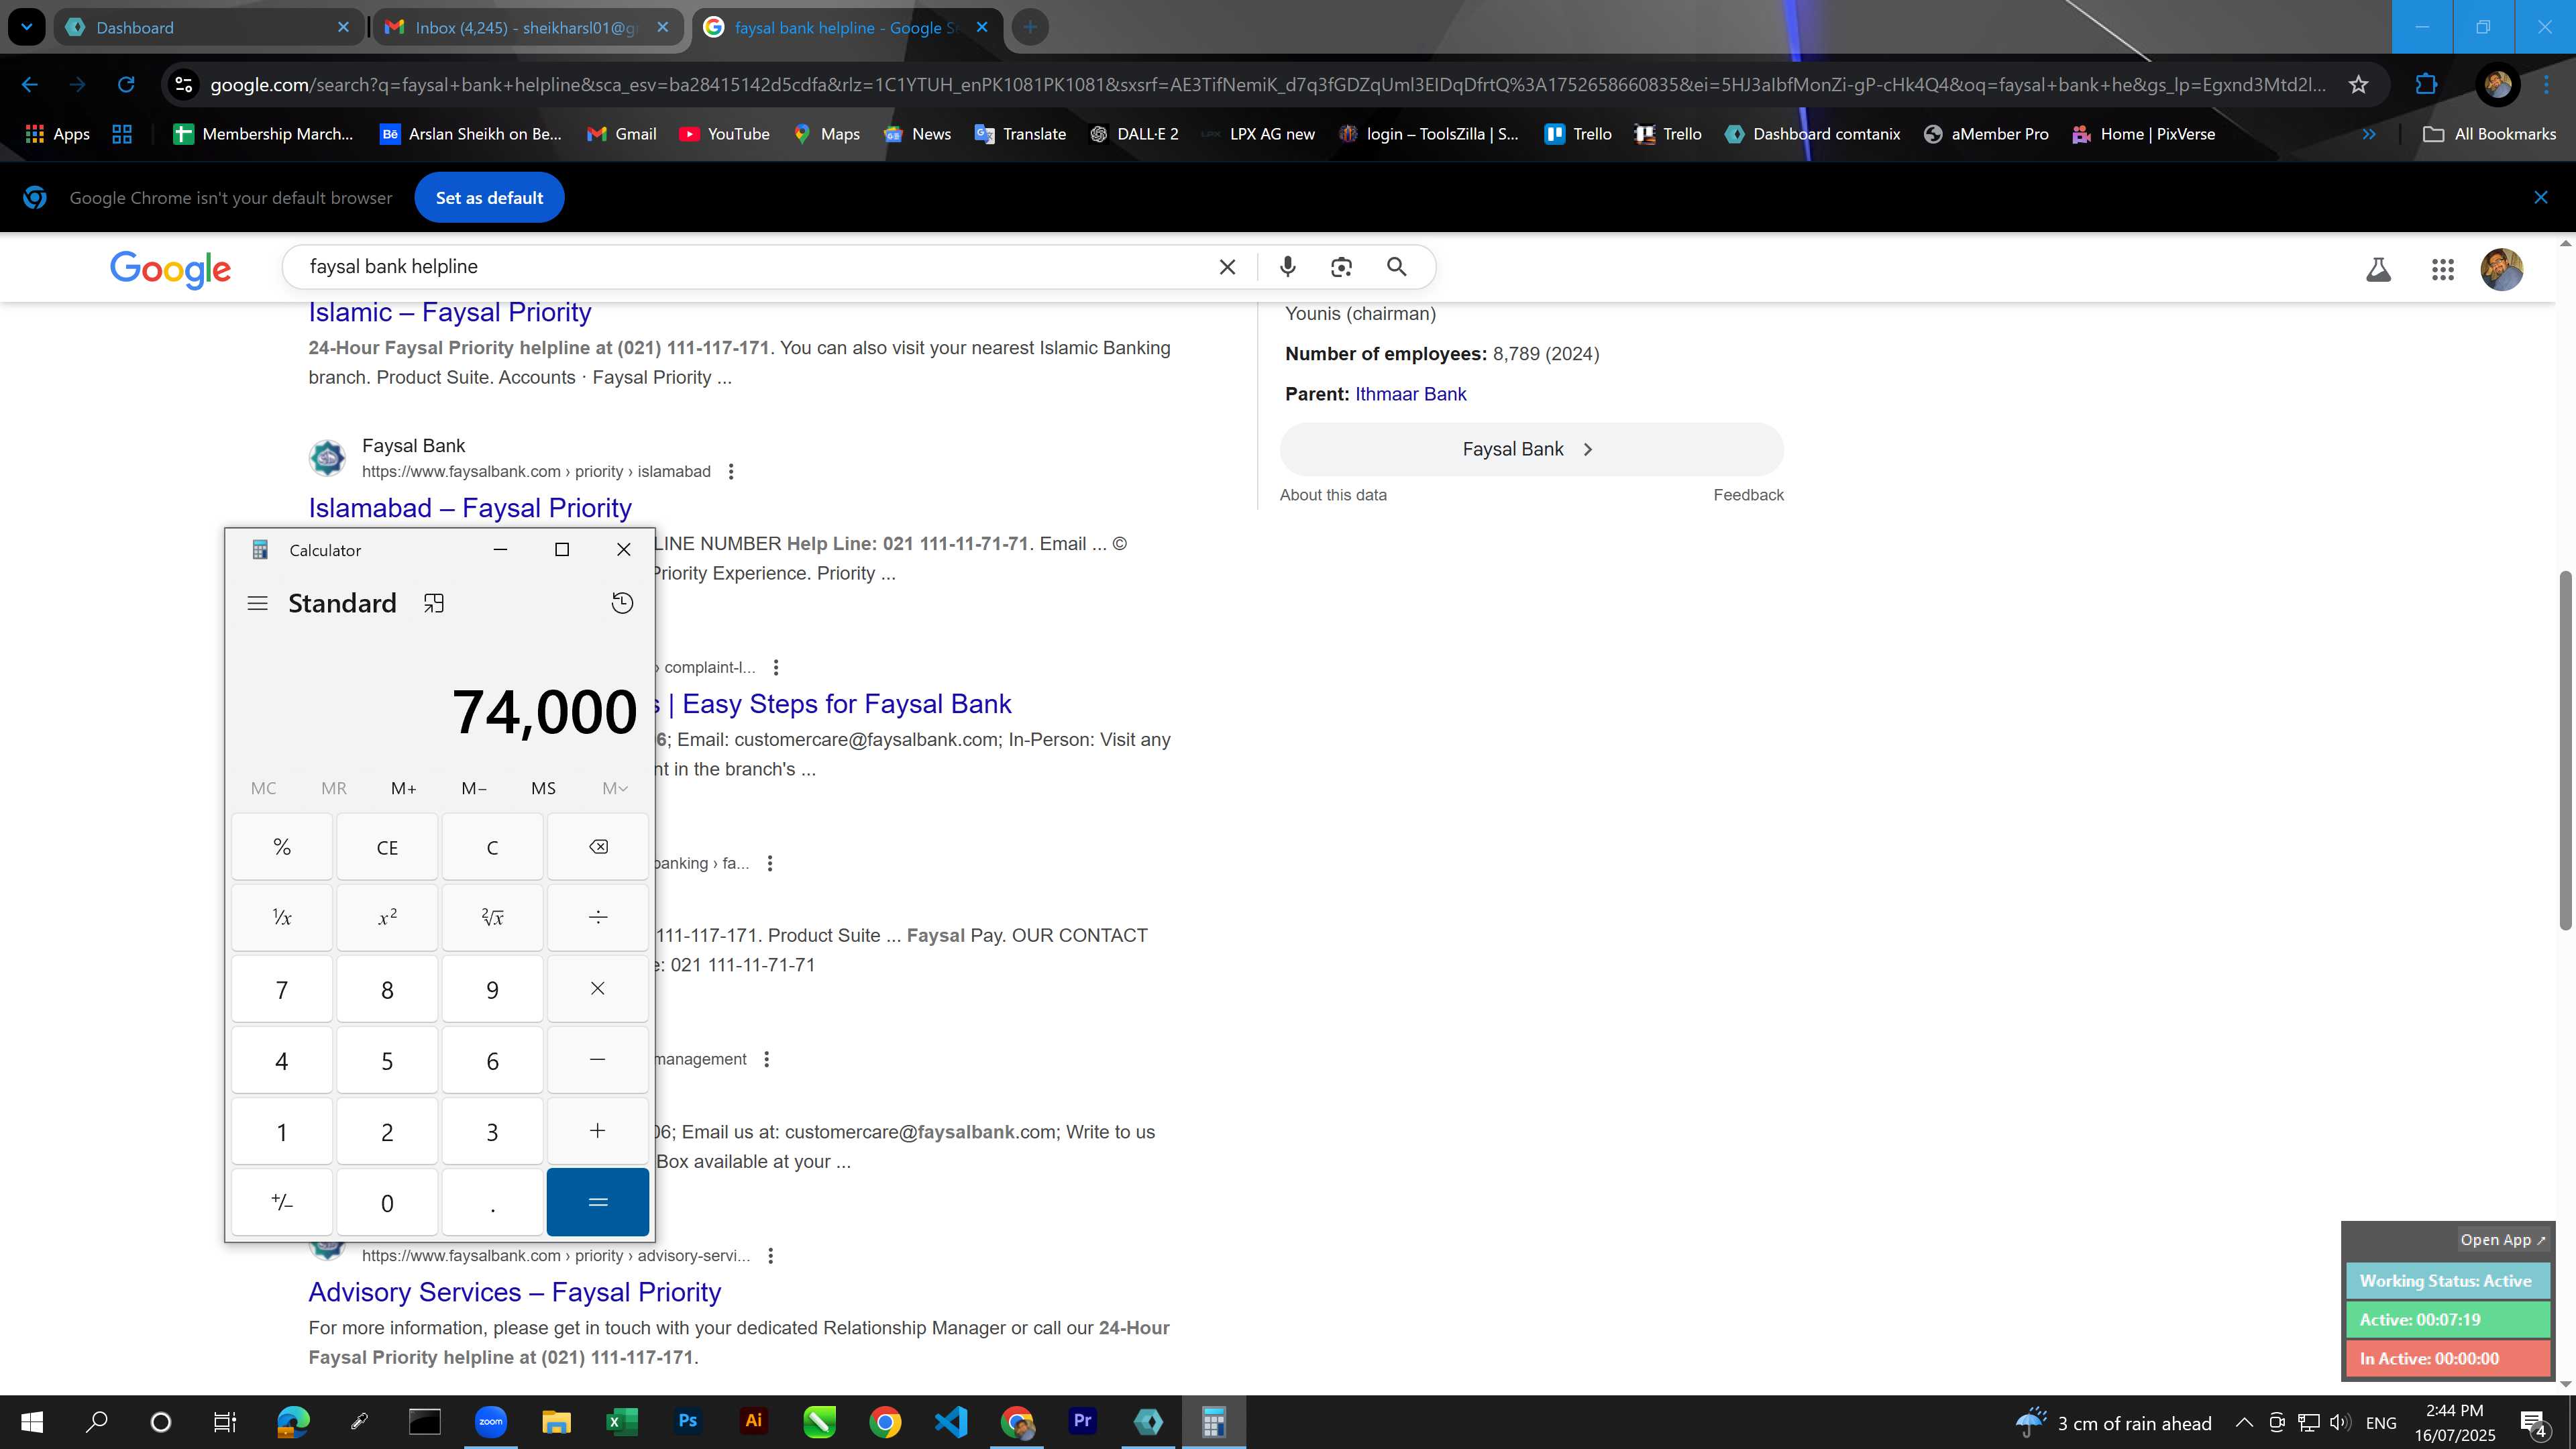
Task: Click the Calculator backspace key
Action: 598,847
